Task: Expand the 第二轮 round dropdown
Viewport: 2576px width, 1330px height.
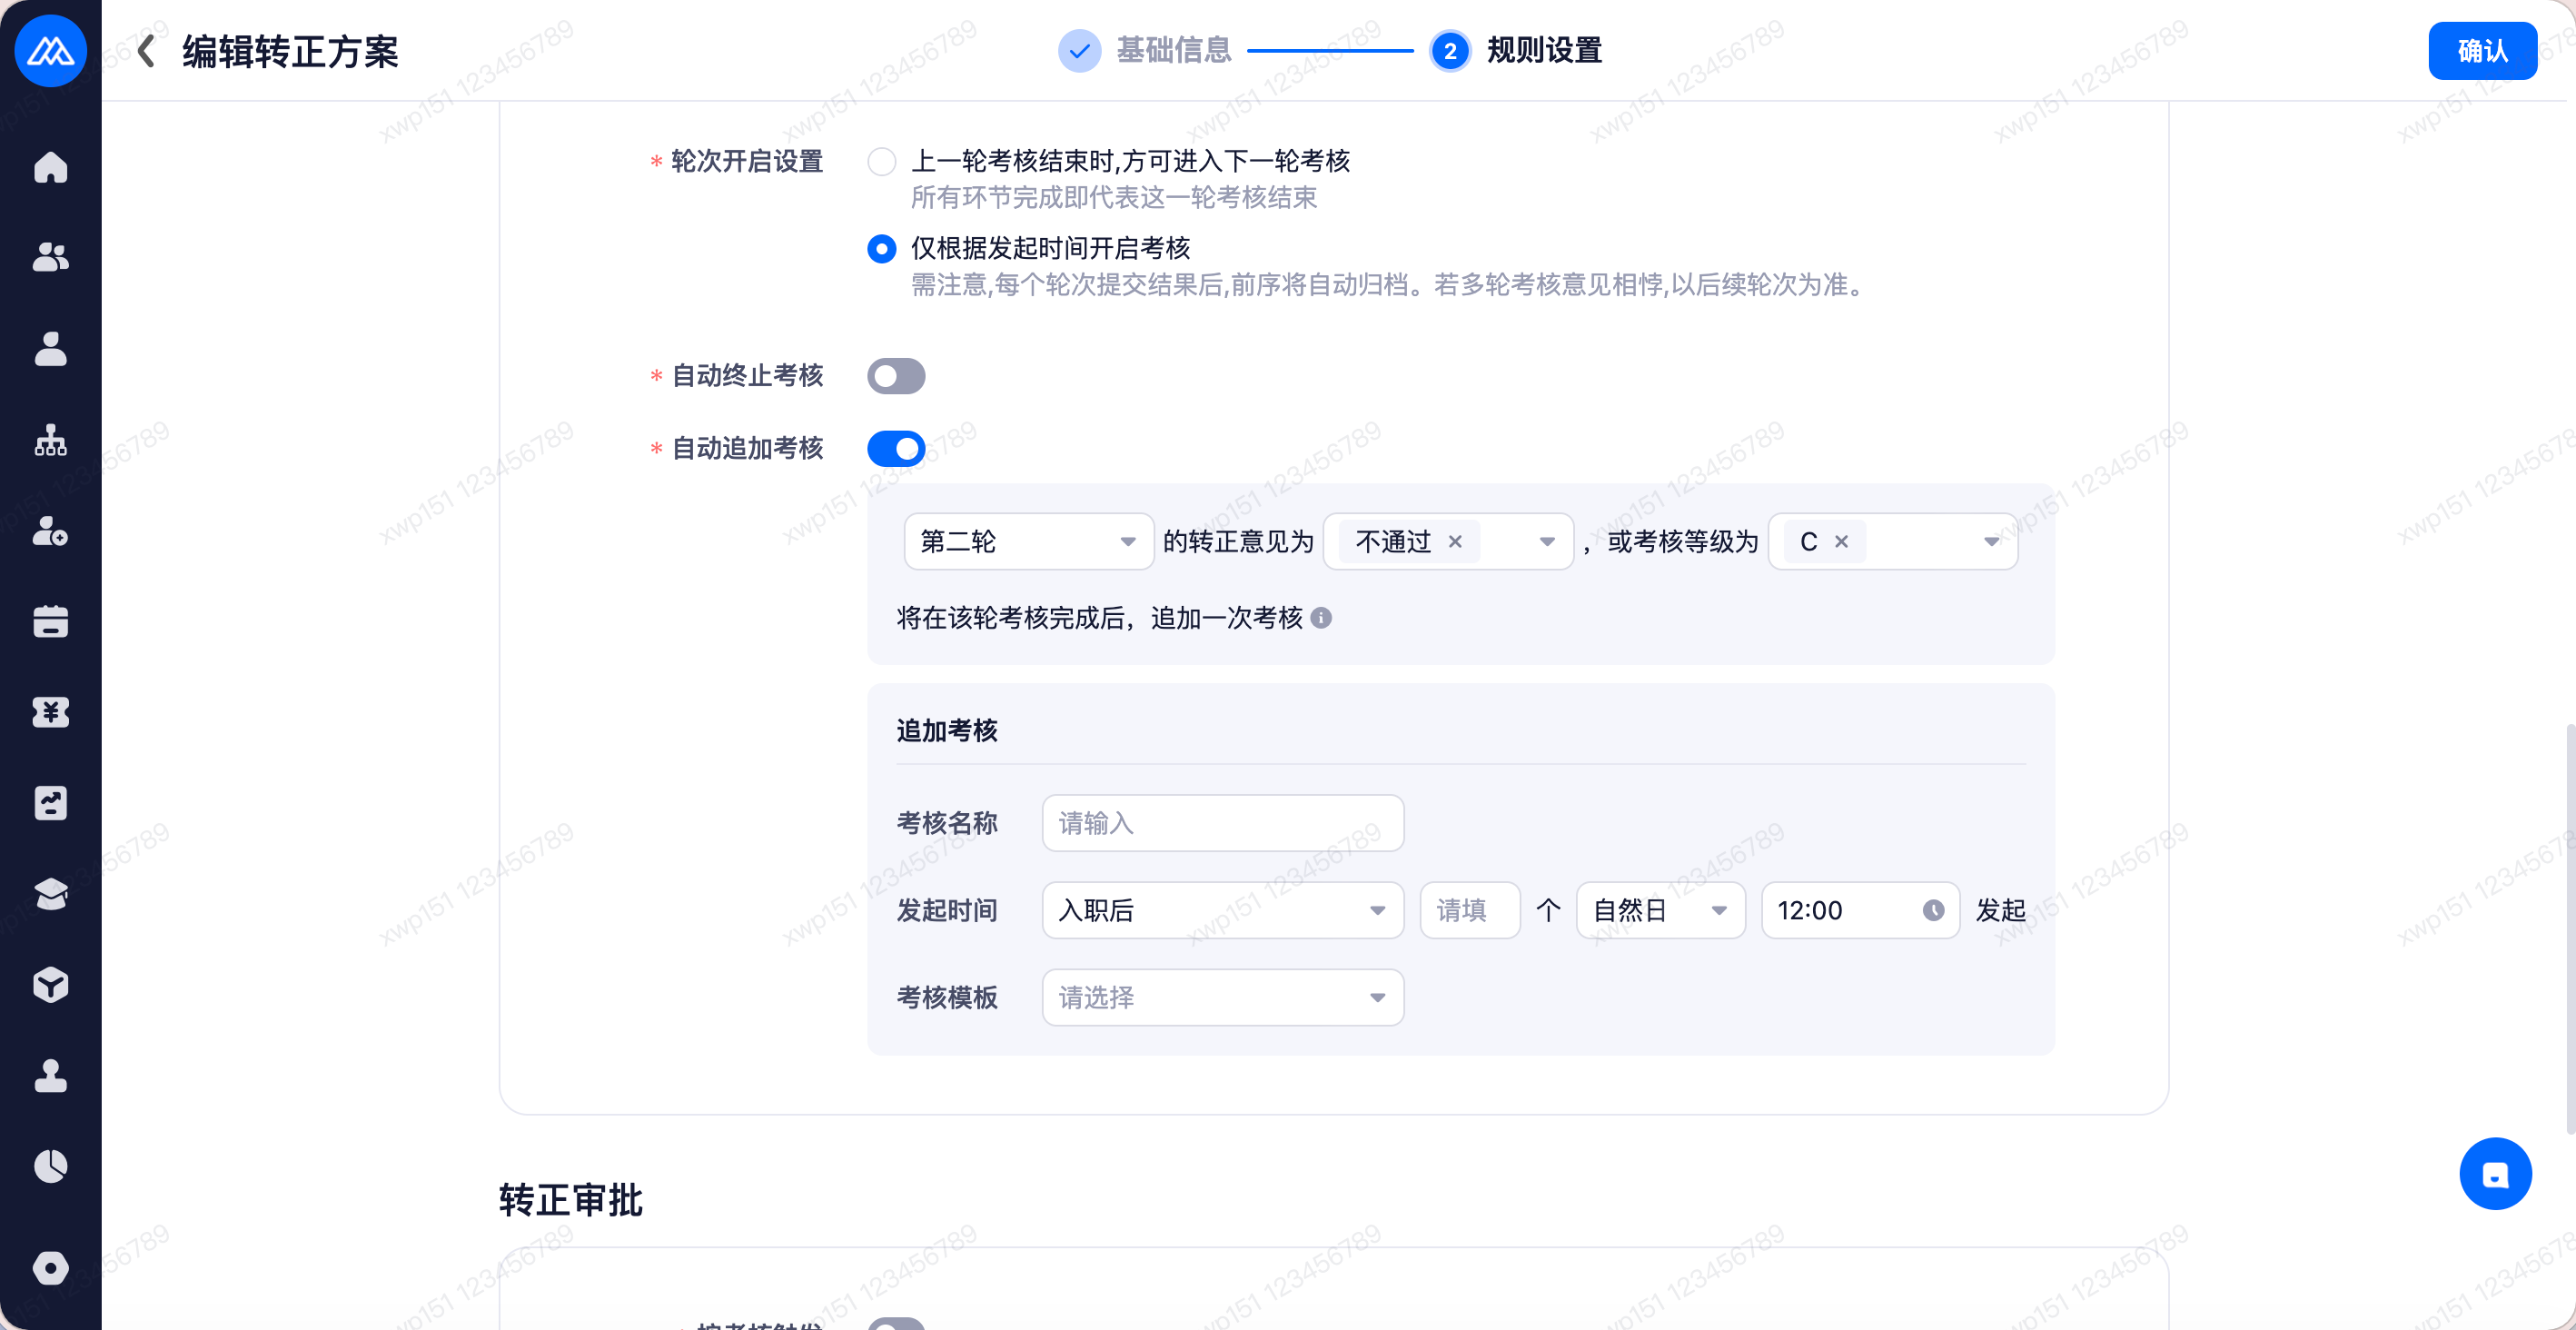Action: 1028,542
